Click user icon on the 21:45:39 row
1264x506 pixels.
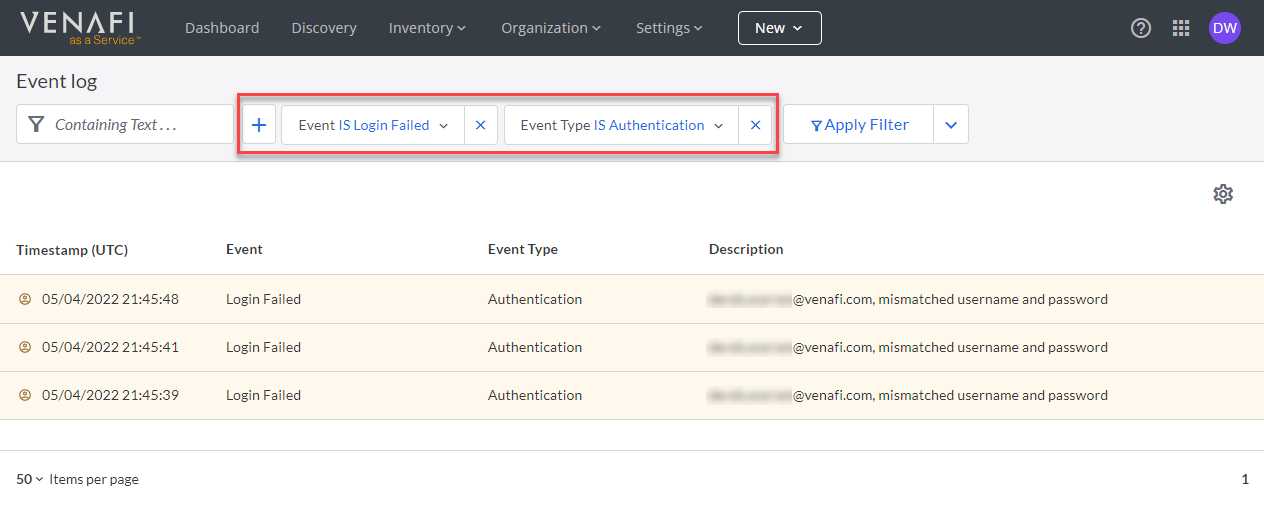tap(25, 395)
